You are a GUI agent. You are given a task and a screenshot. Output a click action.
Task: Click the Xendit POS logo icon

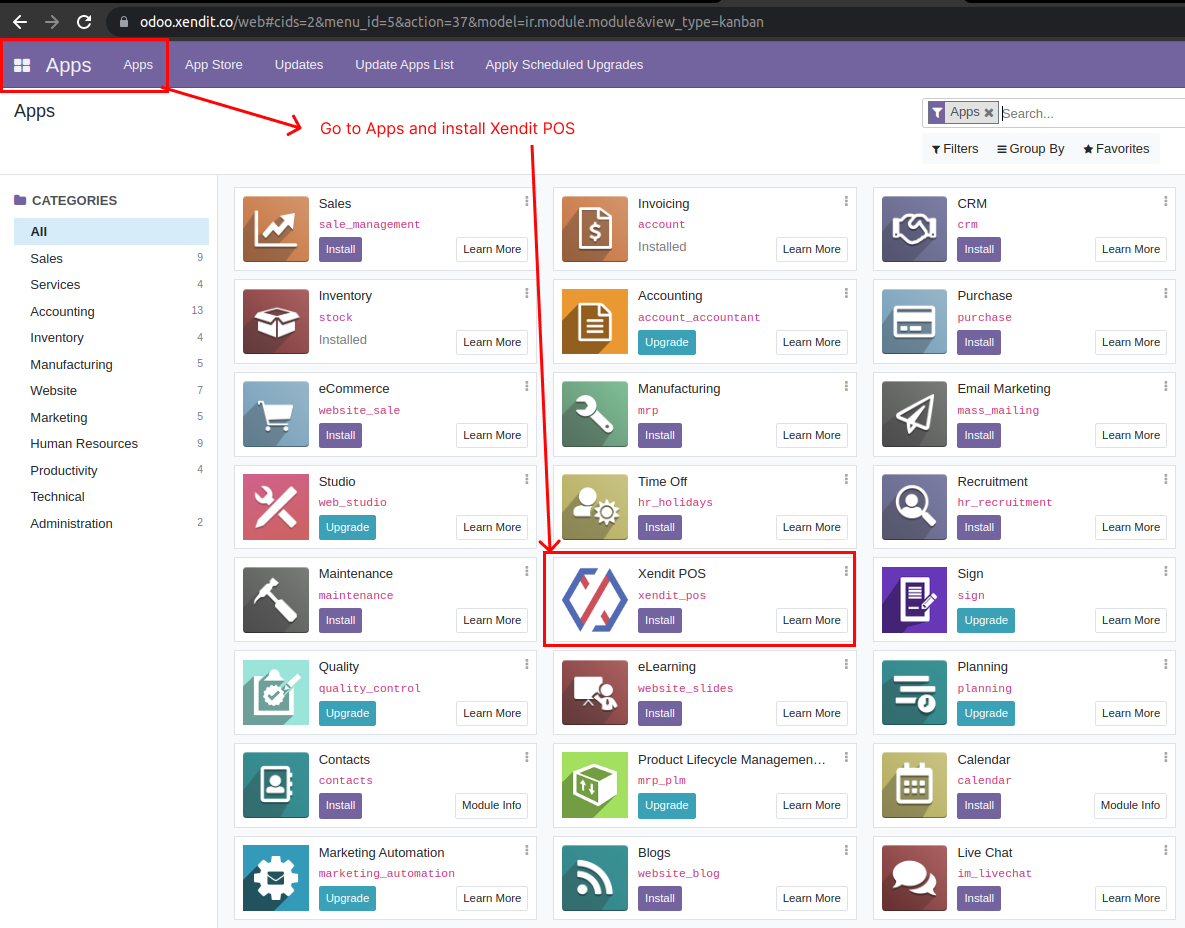595,600
